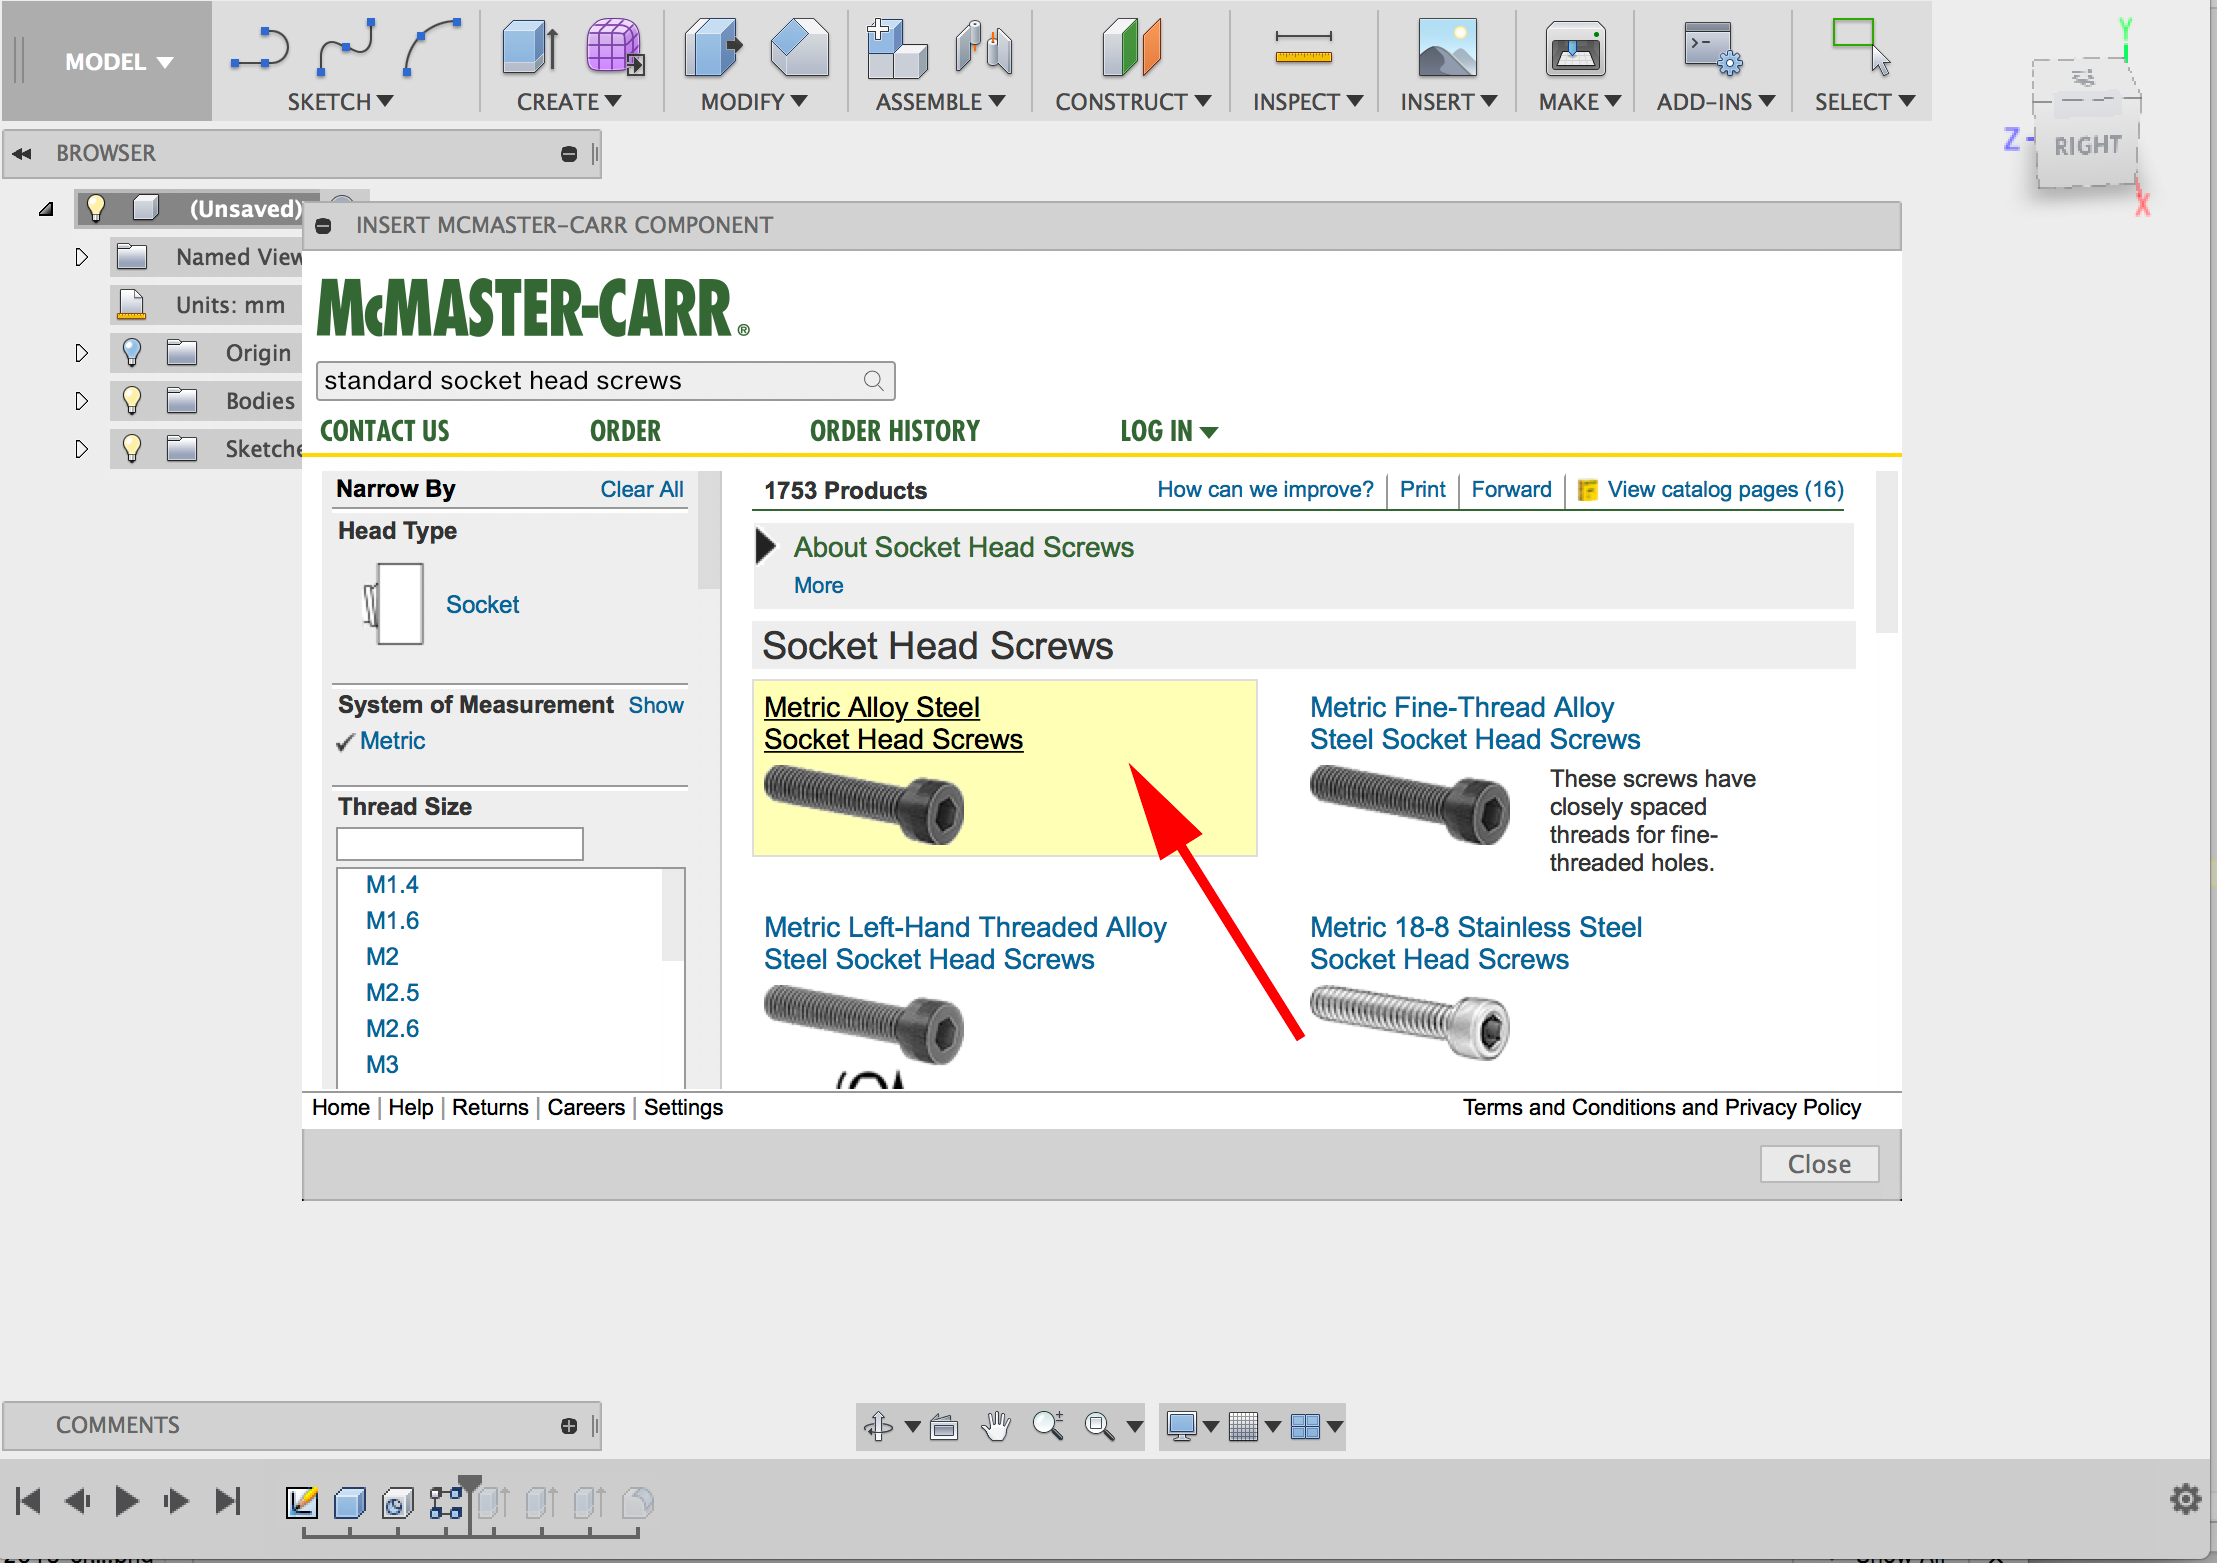Click Metric Alloy Steel Socket Head Screws link
The image size is (2217, 1563).
pyautogui.click(x=893, y=723)
